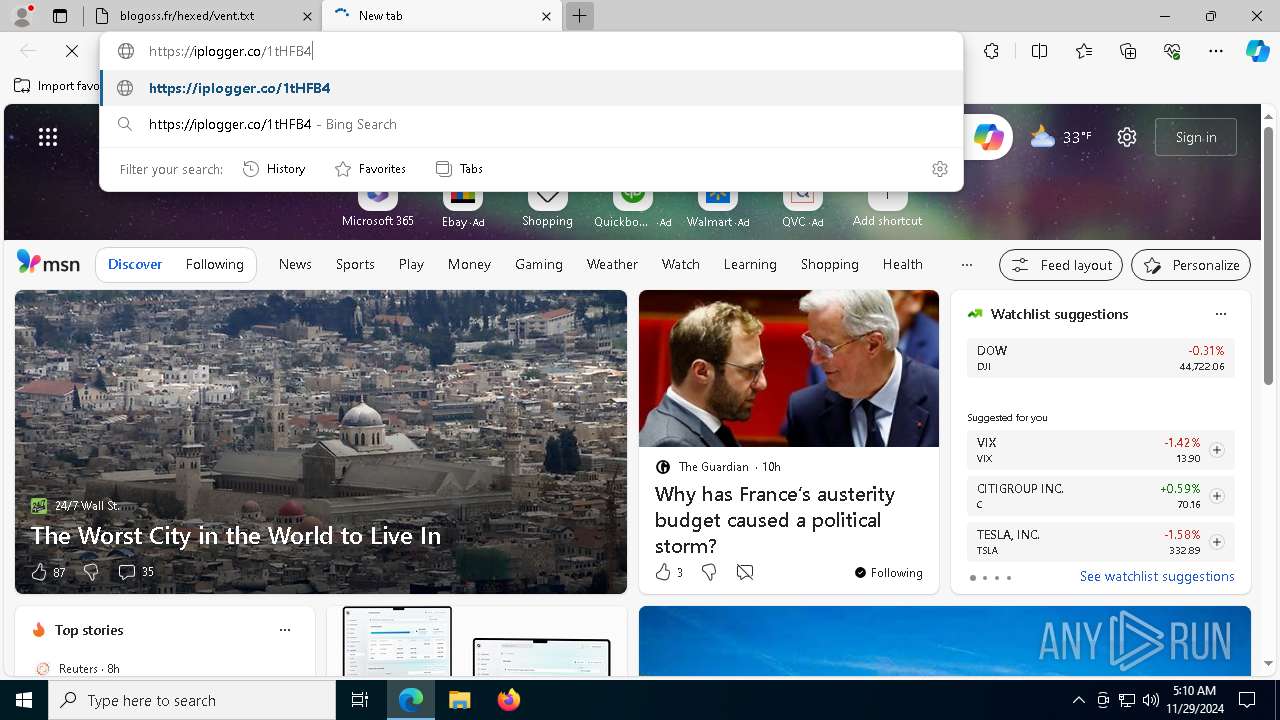The image size is (1280, 720).
Task: Open comments on Worst City article
Action: point(136,572)
